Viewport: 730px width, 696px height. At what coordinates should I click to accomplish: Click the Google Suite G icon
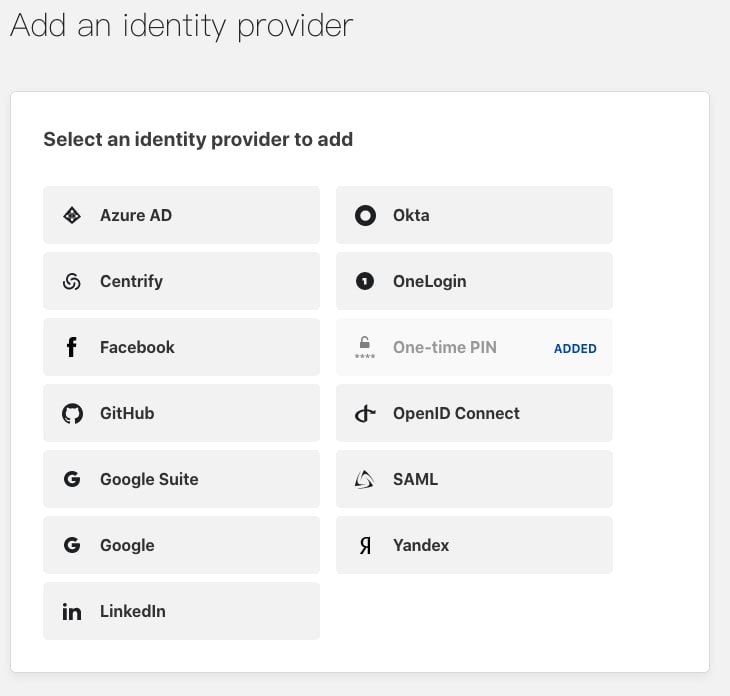72,479
